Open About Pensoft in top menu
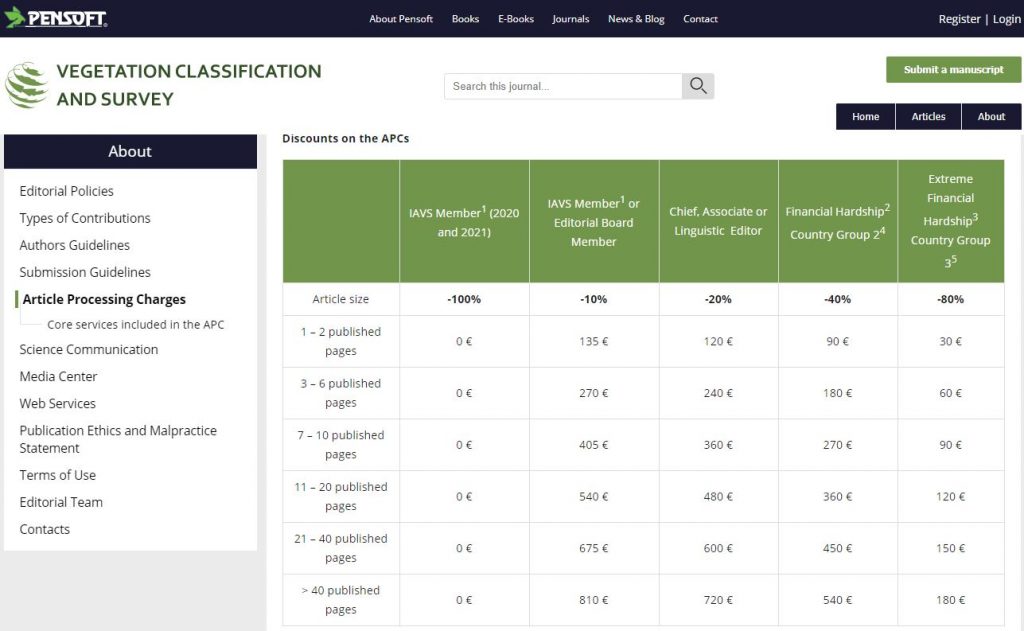Viewport: 1024px width, 631px height. point(401,19)
